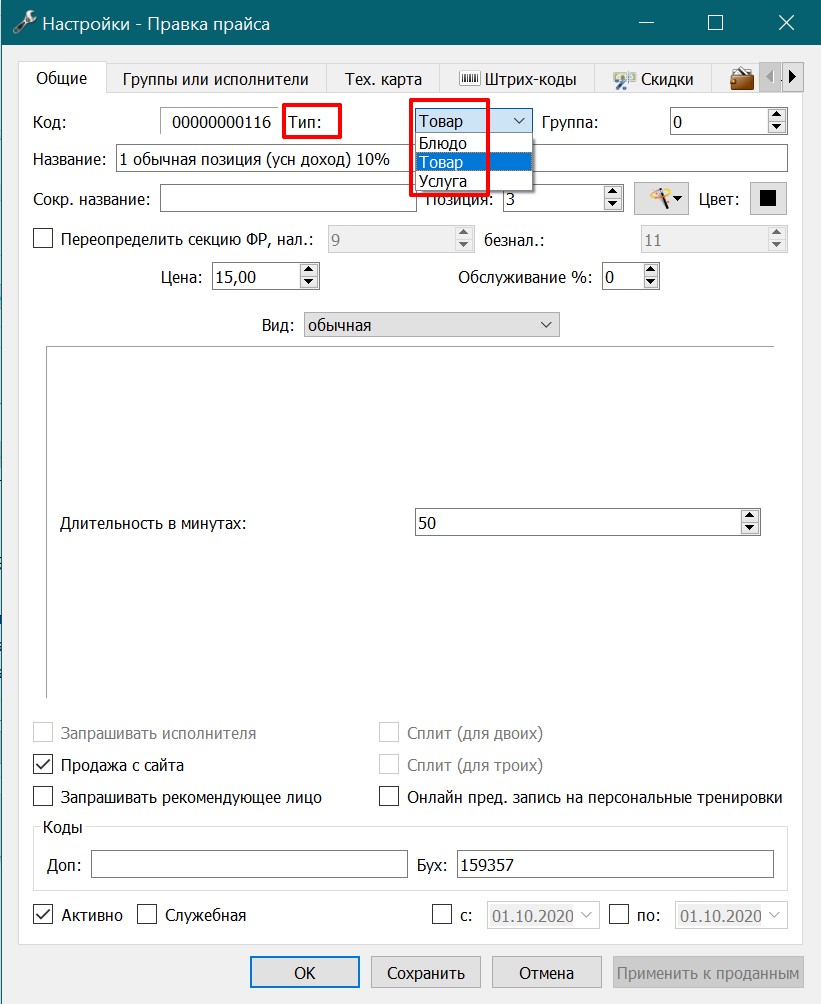Increase the Позиция value with up arrow
Screen dimensions: 821x1004
(x=613, y=192)
